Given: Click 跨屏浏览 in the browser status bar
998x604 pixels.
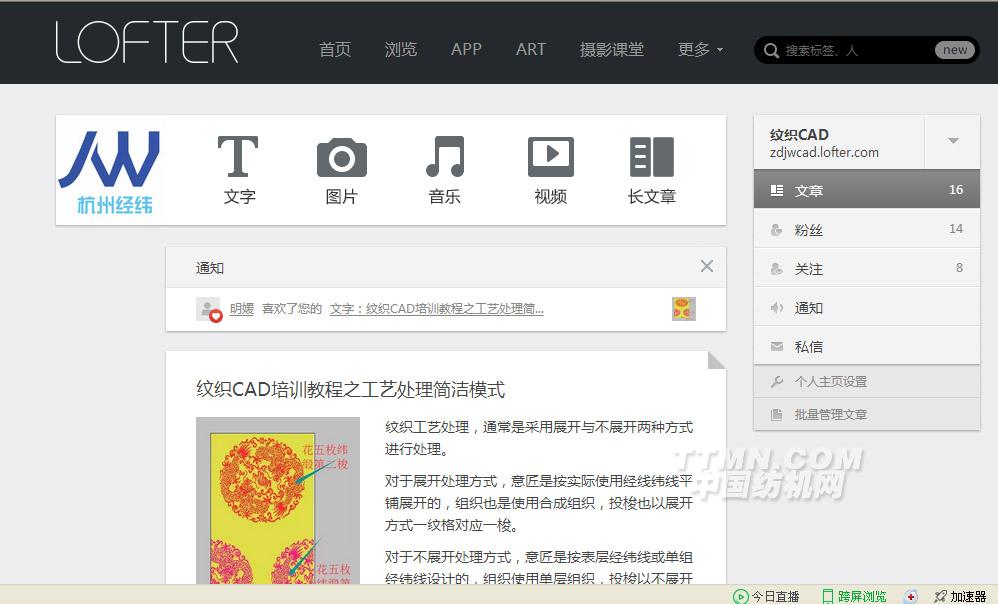Looking at the screenshot, I should click(x=861, y=596).
